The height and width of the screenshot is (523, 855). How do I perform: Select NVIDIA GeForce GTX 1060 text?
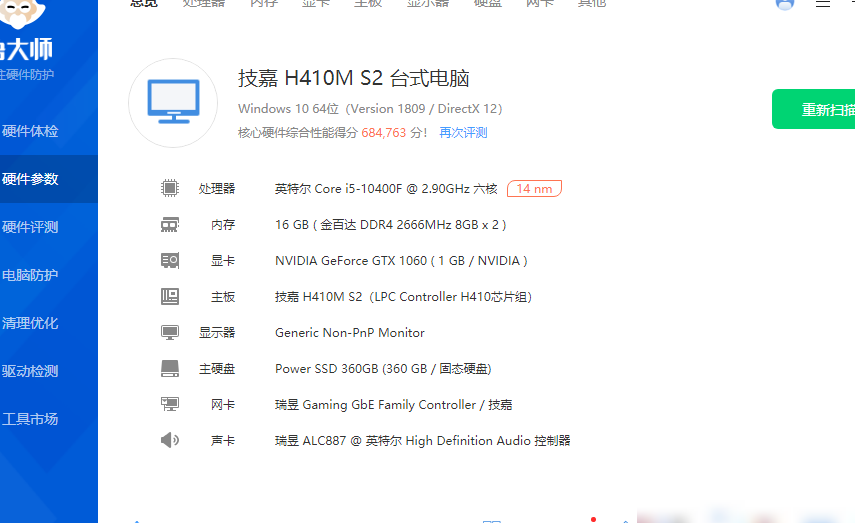pyautogui.click(x=401, y=261)
